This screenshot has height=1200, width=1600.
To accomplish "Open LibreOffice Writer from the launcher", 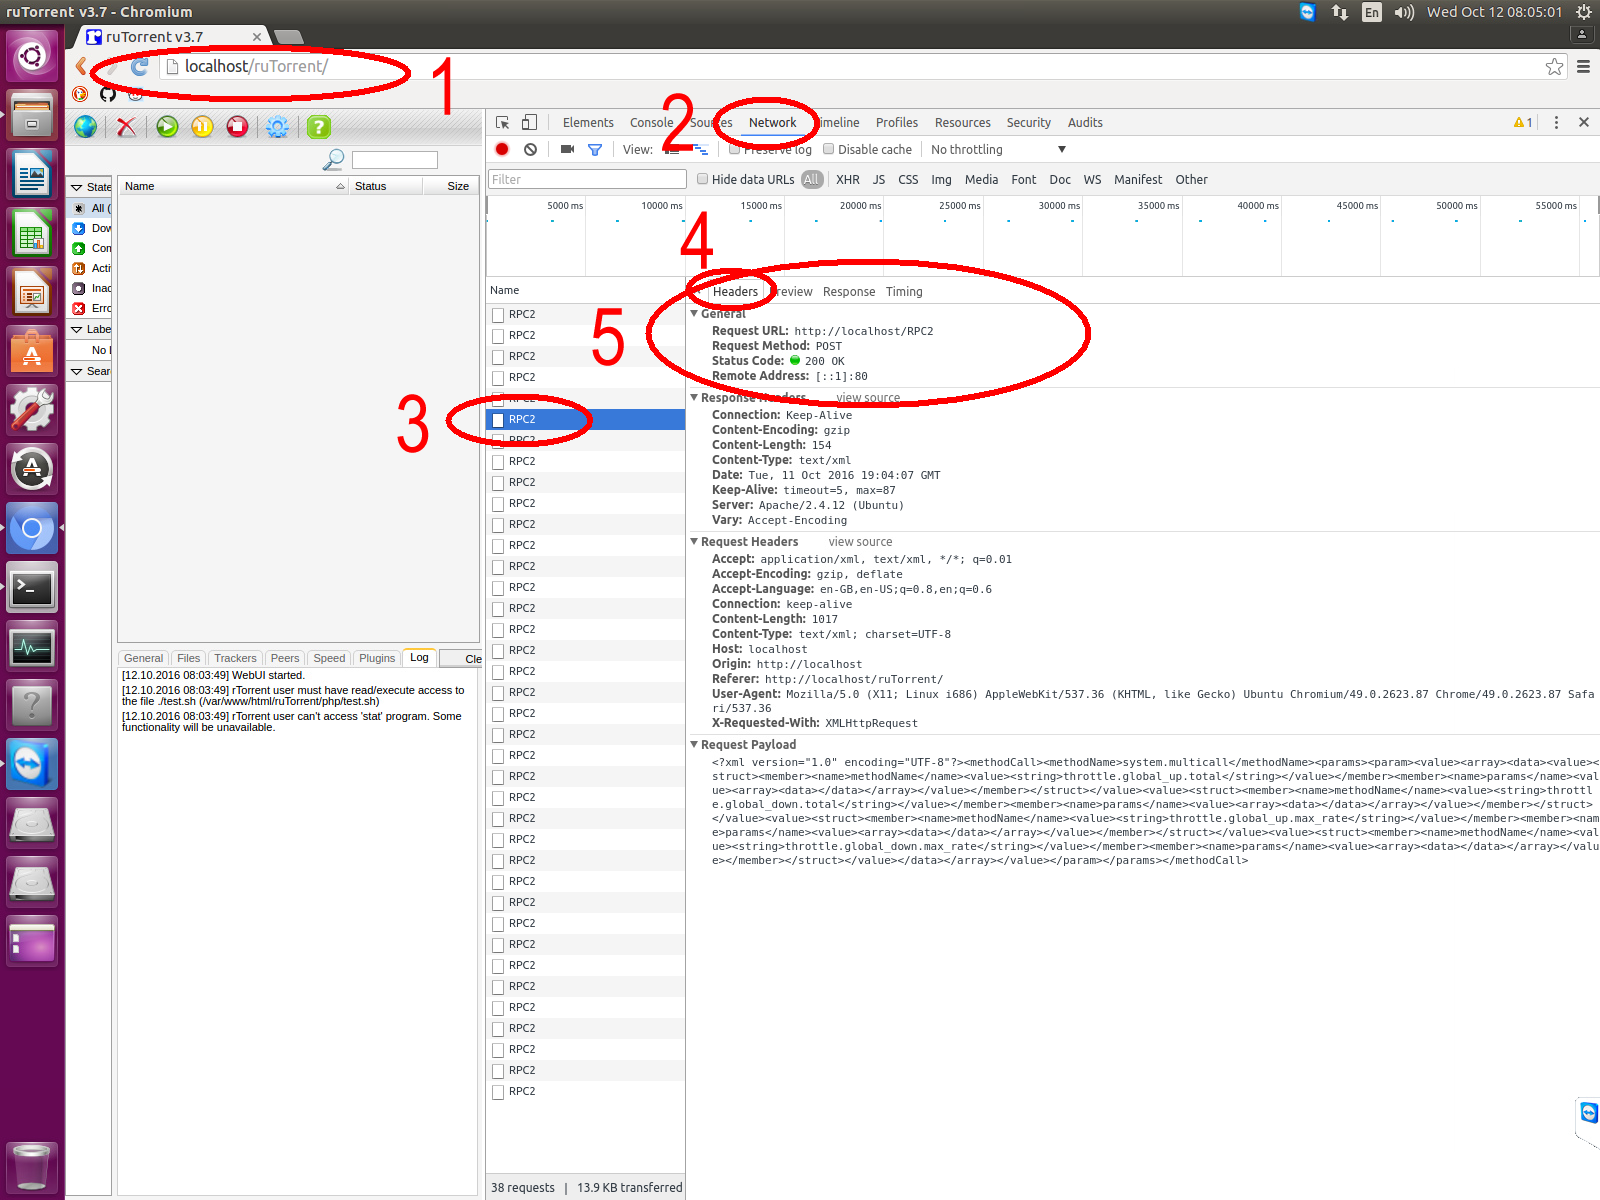I will coord(32,175).
